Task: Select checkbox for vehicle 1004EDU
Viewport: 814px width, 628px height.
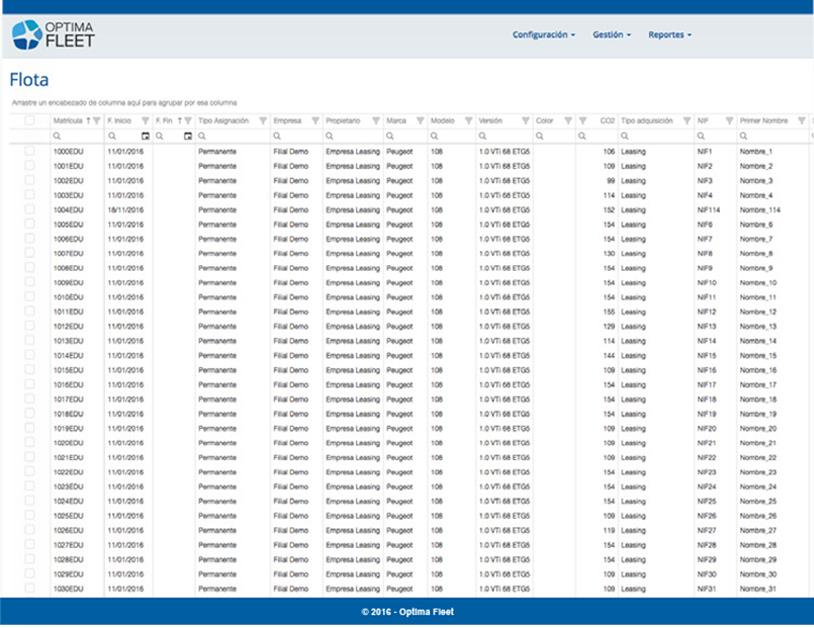Action: [30, 210]
